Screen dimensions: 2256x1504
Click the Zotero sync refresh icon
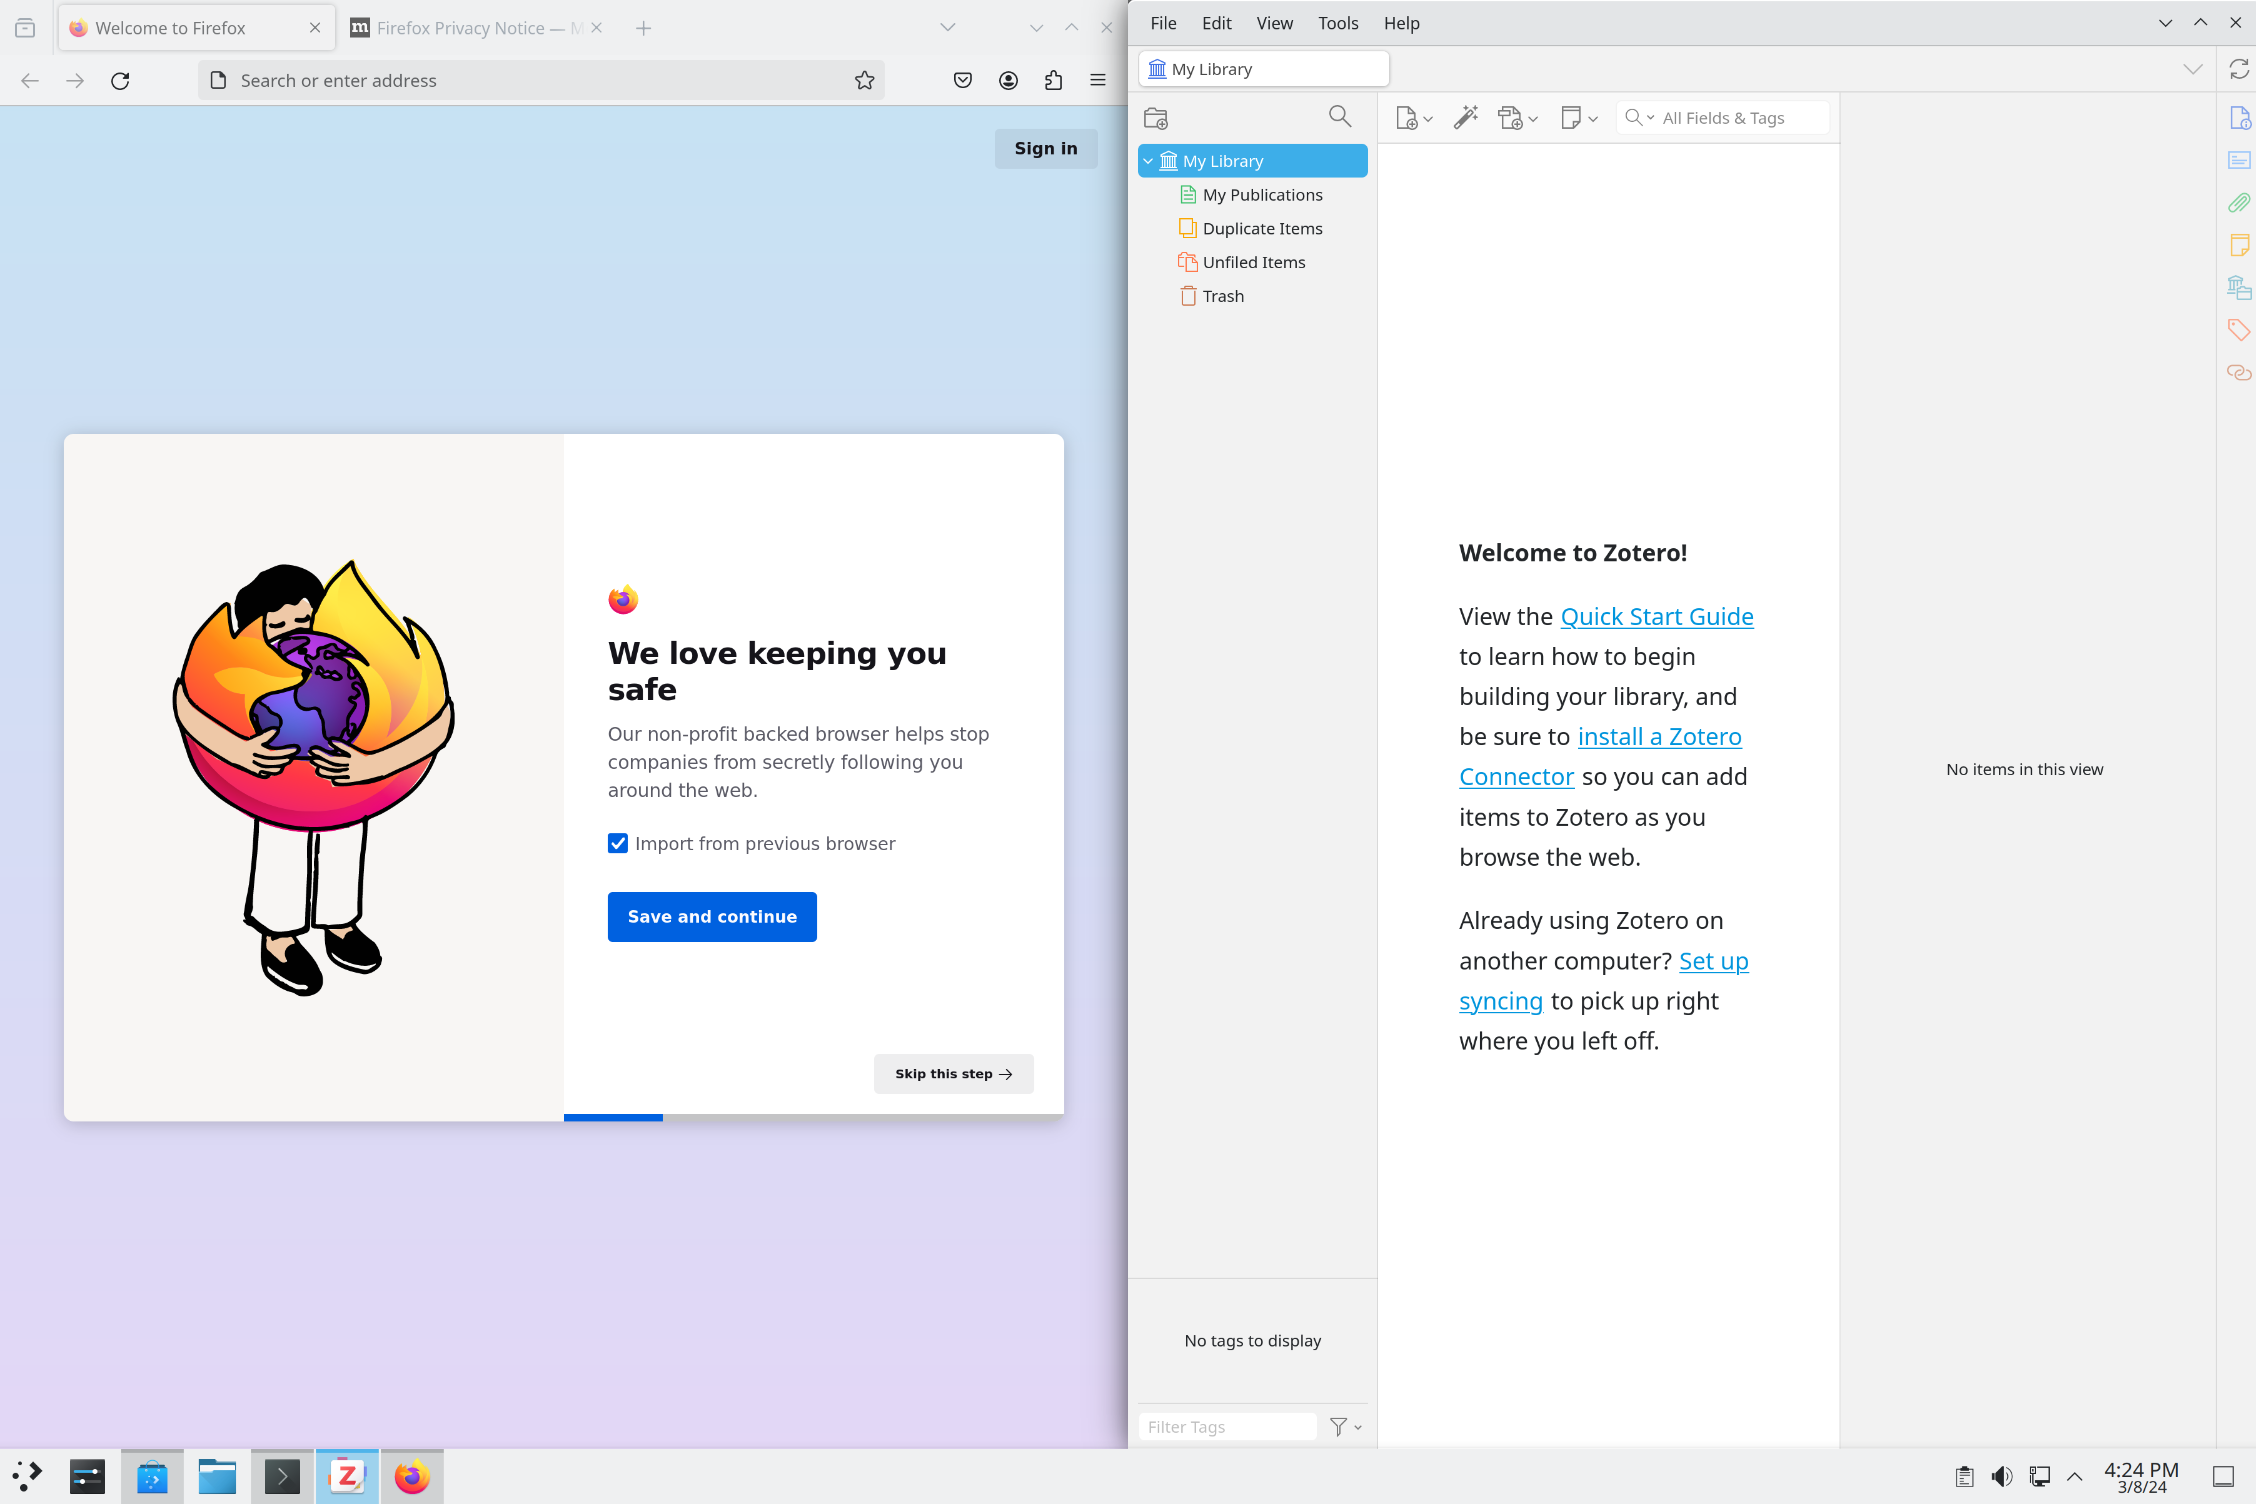click(2239, 69)
